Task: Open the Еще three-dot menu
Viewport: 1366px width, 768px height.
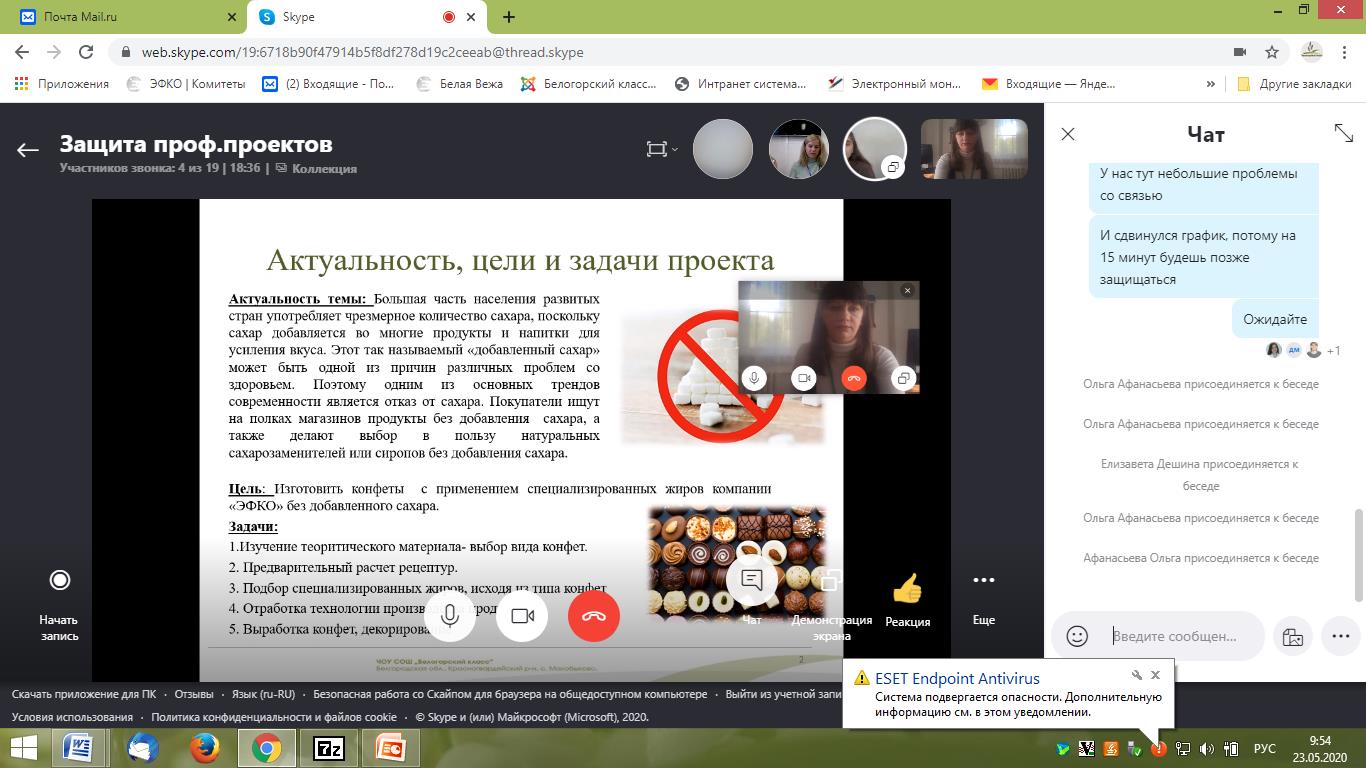Action: [x=983, y=580]
